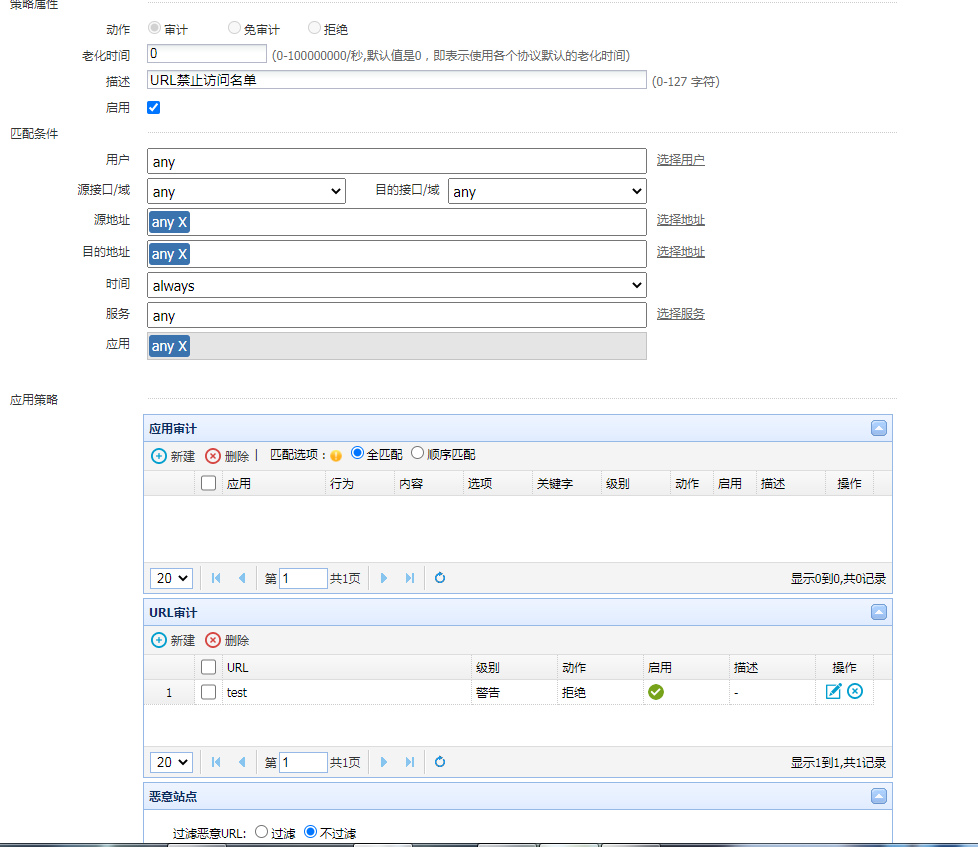Viewport: 978px width, 847px height.
Task: Click the 选择用户 link
Action: [680, 160]
